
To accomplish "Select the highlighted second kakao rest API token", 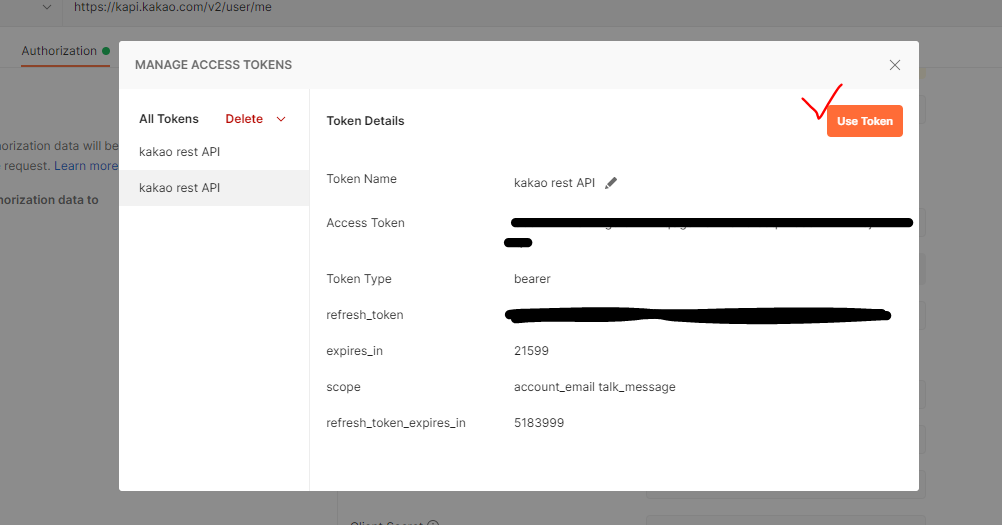I will click(x=214, y=188).
